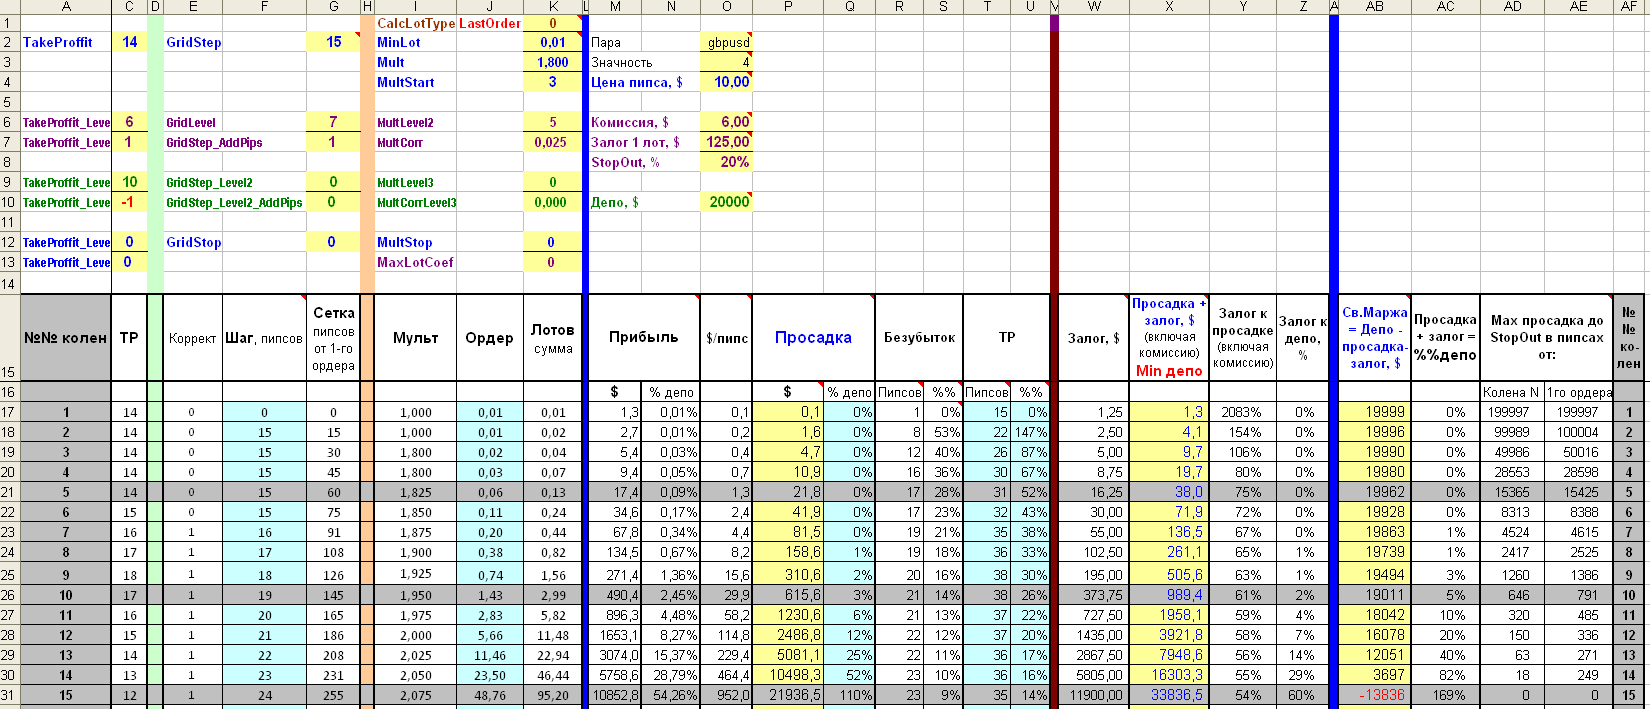Select the free margin value 3697
This screenshot has height=709, width=1650.
pos(1374,675)
